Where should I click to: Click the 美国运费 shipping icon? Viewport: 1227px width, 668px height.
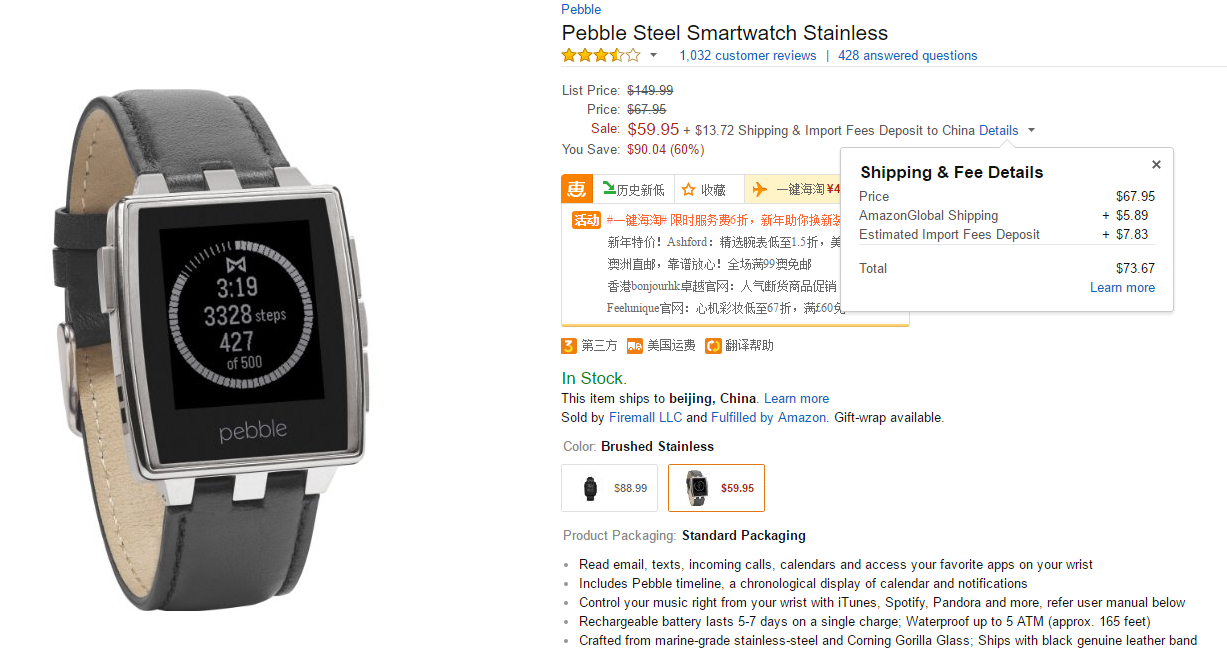[635, 346]
